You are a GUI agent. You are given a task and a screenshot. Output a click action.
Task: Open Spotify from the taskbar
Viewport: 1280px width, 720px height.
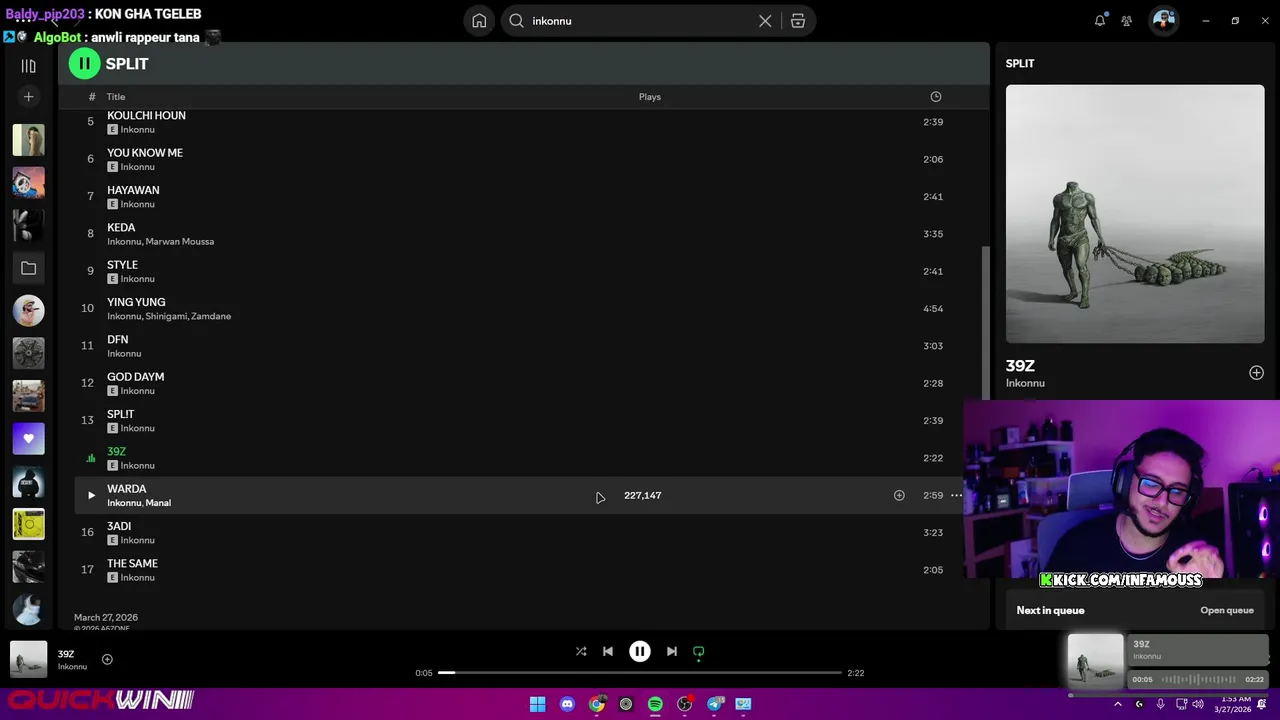[655, 704]
